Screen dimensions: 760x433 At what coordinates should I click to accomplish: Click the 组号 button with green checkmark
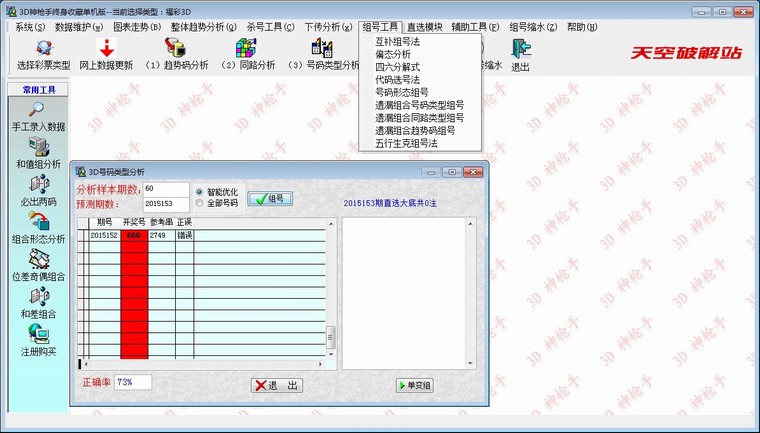click(269, 198)
